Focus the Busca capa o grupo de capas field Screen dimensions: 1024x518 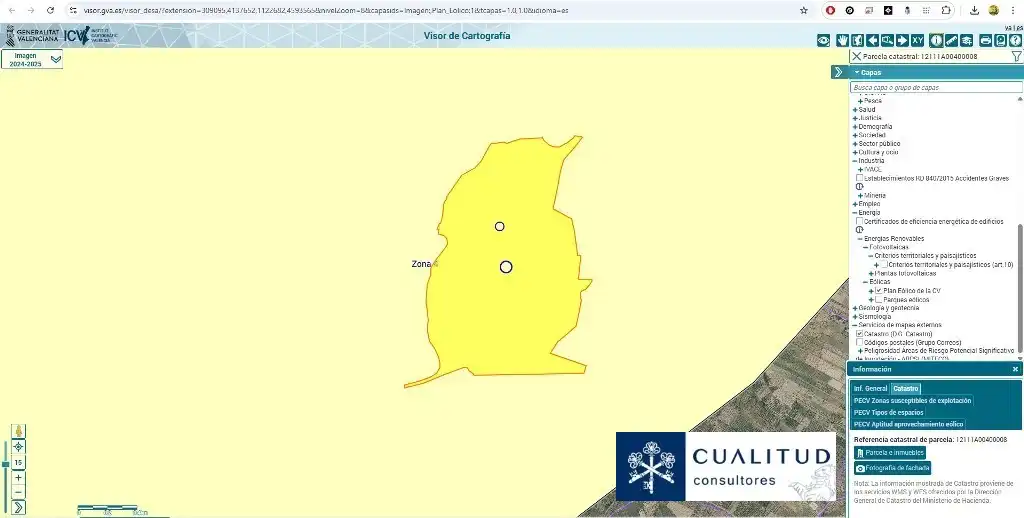click(936, 87)
